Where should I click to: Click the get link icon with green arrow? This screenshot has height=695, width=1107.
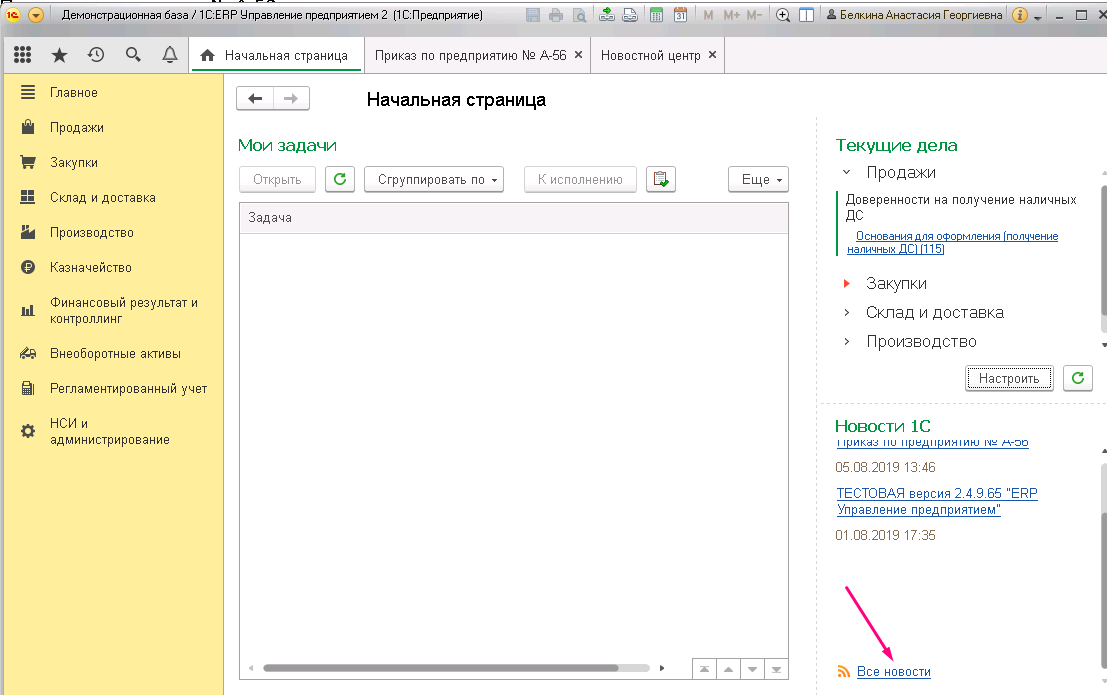[x=606, y=14]
